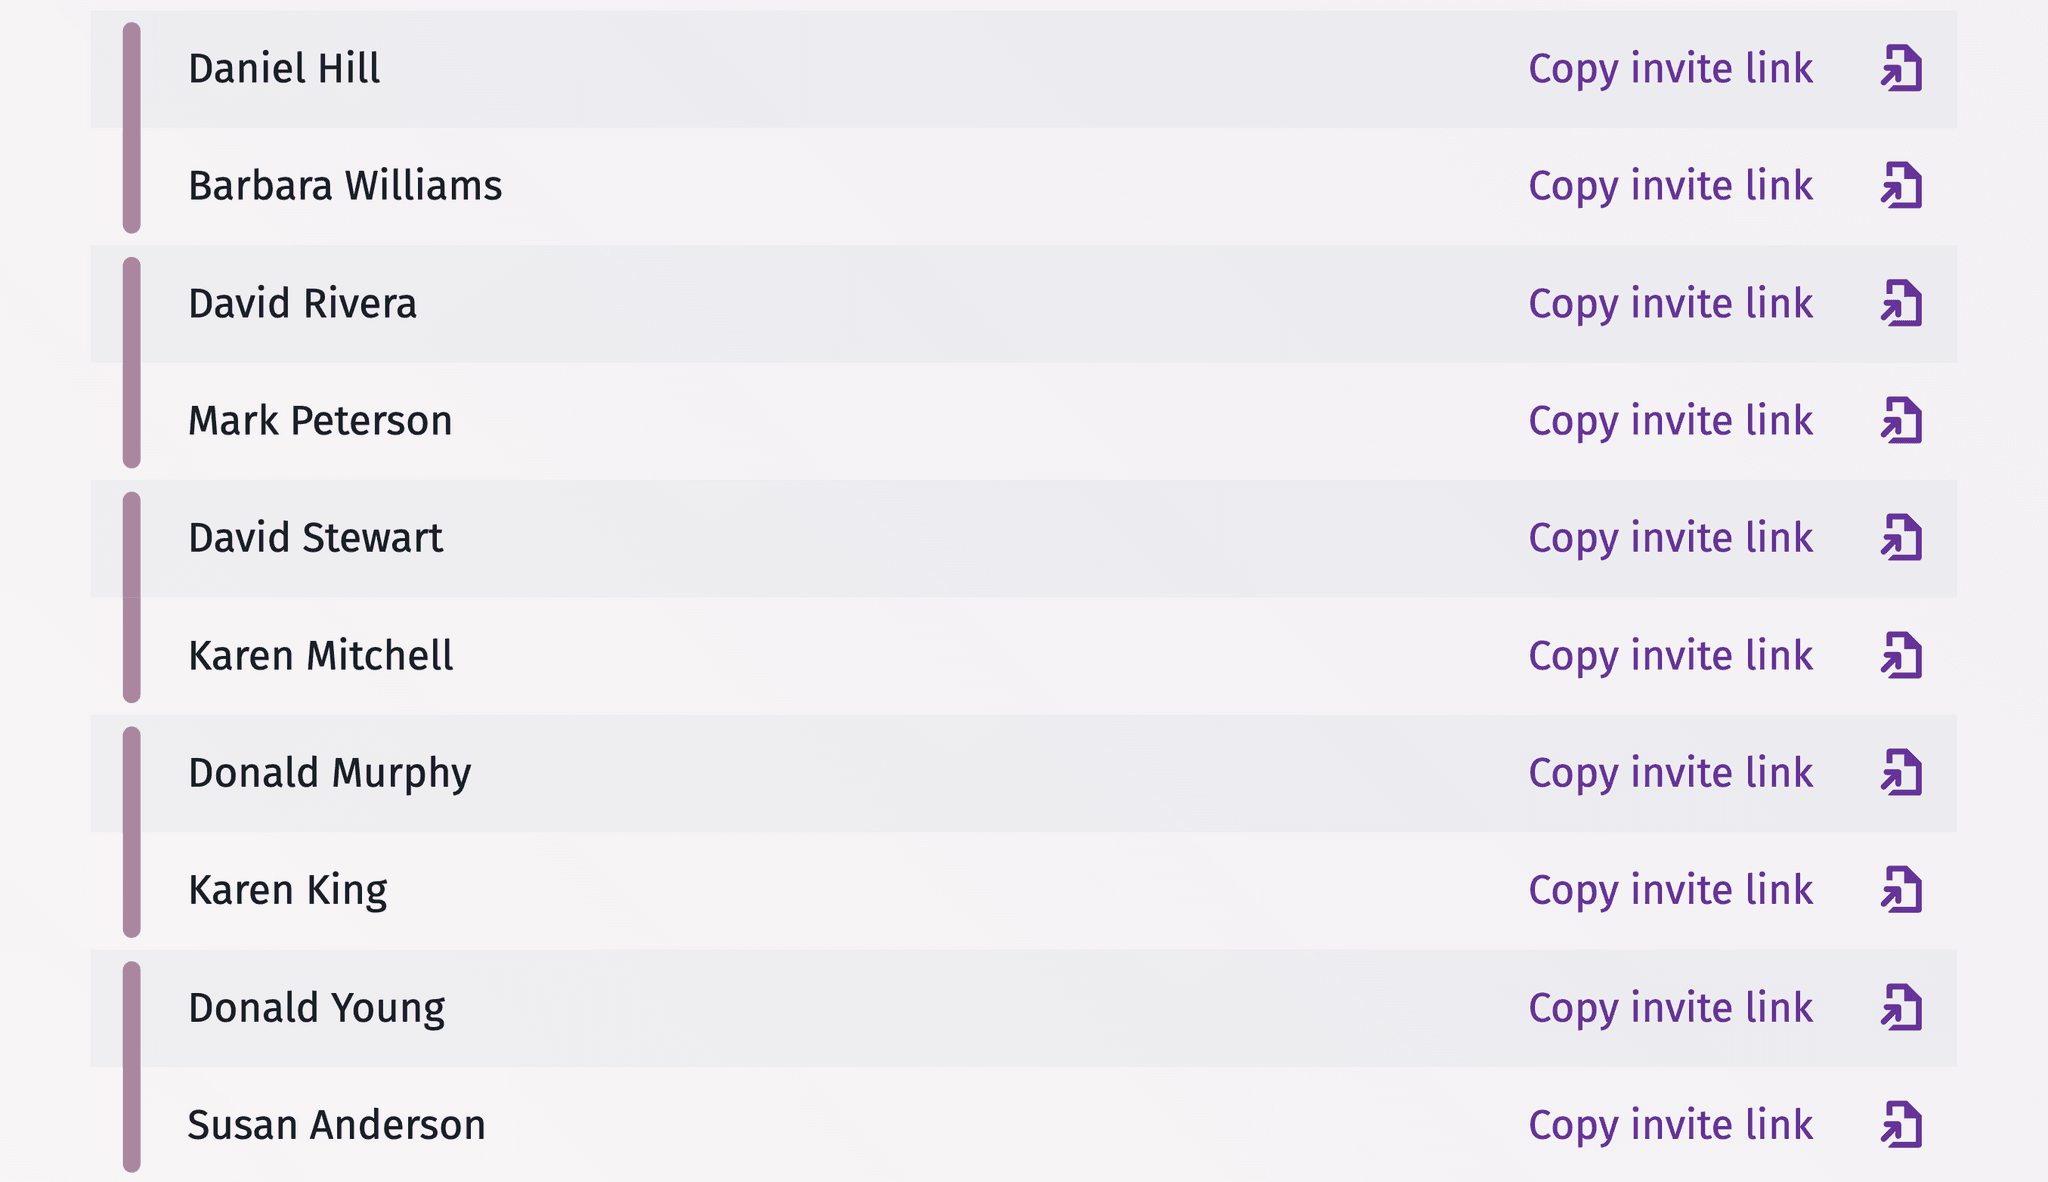Click the export icon beside Karen Mitchell
Viewport: 2048px width, 1182px height.
(1901, 656)
